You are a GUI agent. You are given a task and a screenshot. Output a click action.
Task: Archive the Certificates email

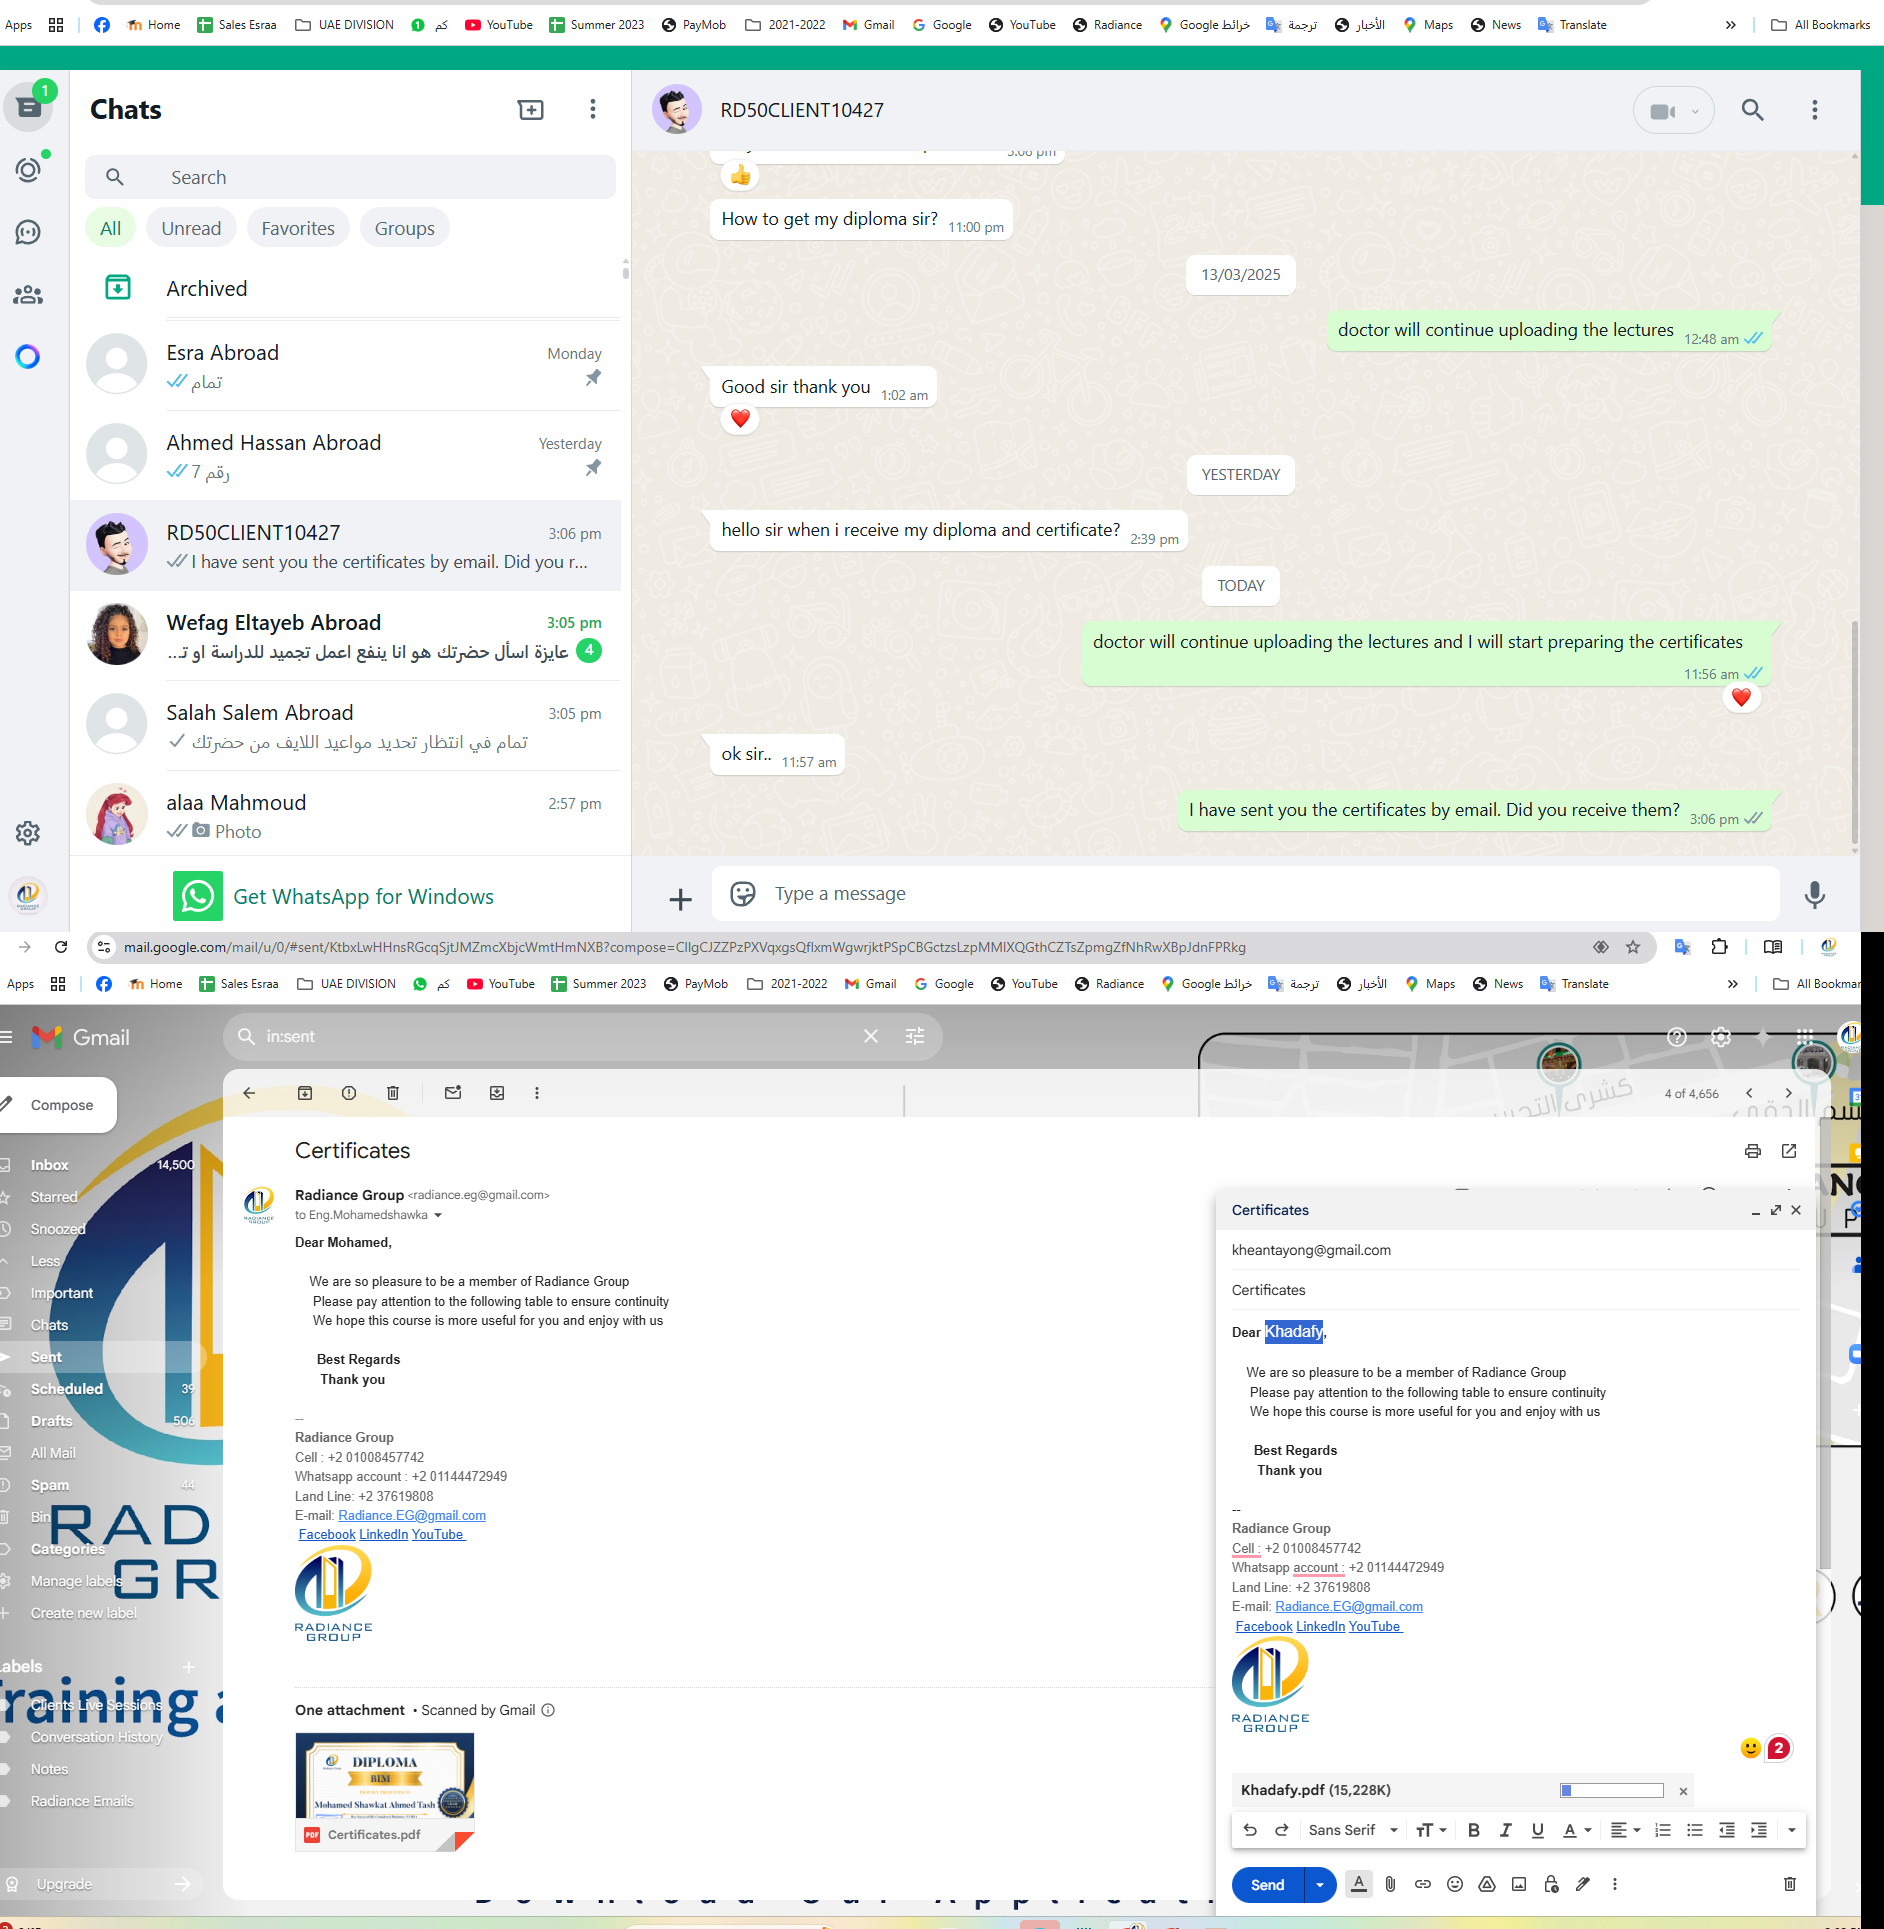[x=305, y=1093]
